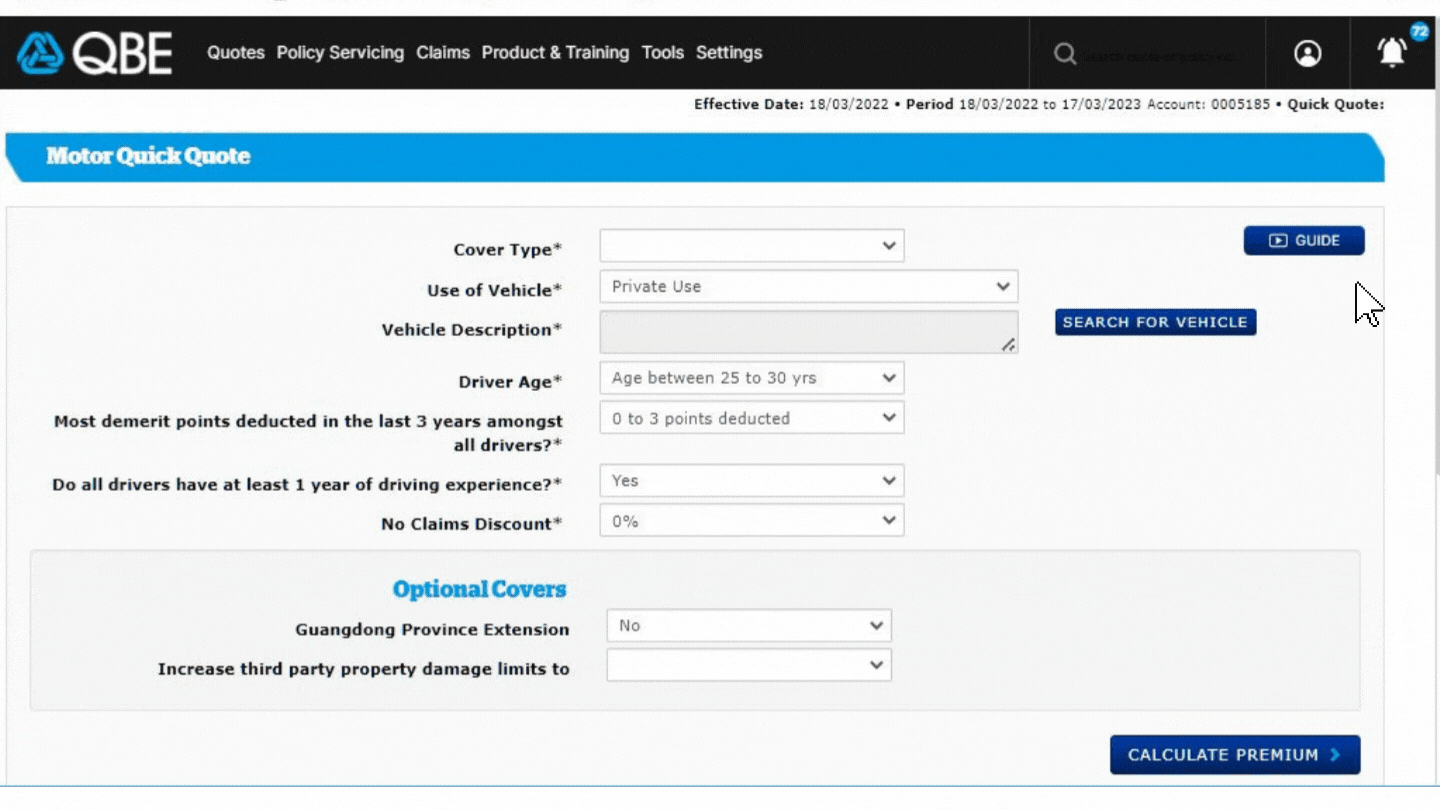Open the Tools menu

663,53
